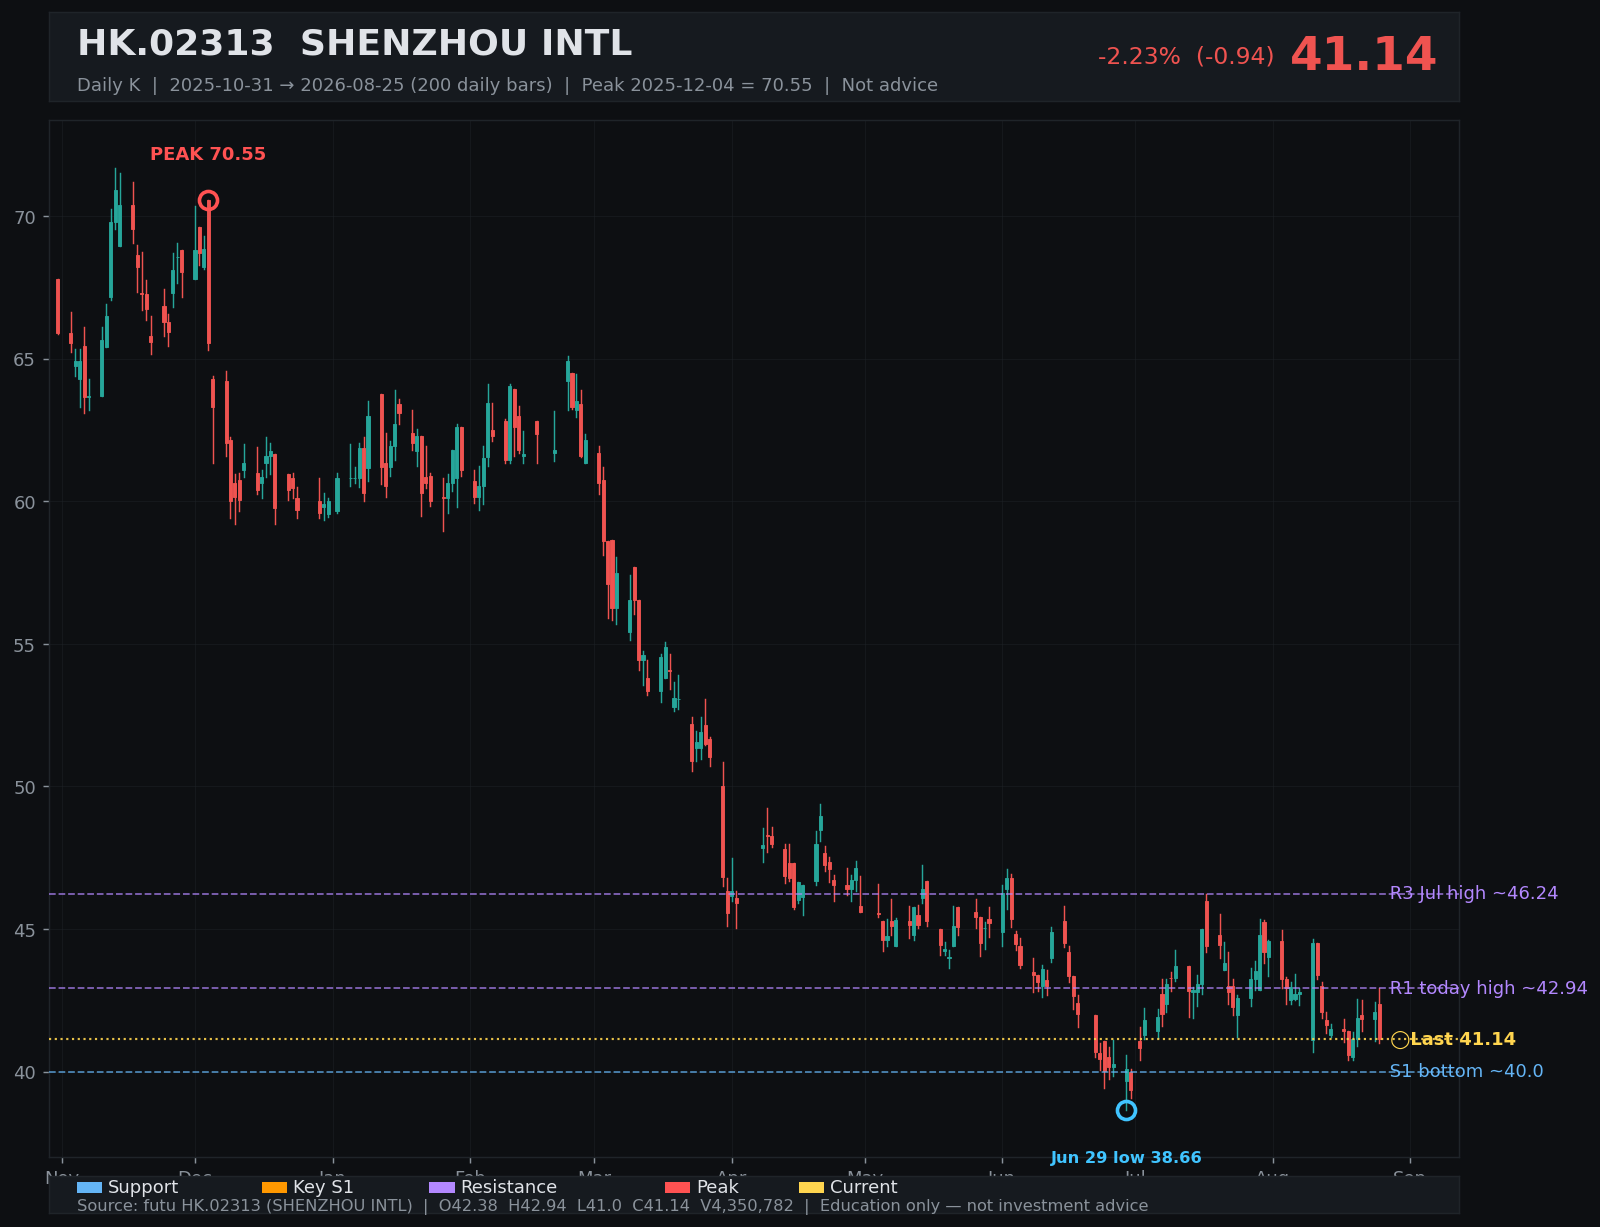Click the 60 y-axis tick label
Viewport: 1600px width, 1227px height.
click(25, 502)
